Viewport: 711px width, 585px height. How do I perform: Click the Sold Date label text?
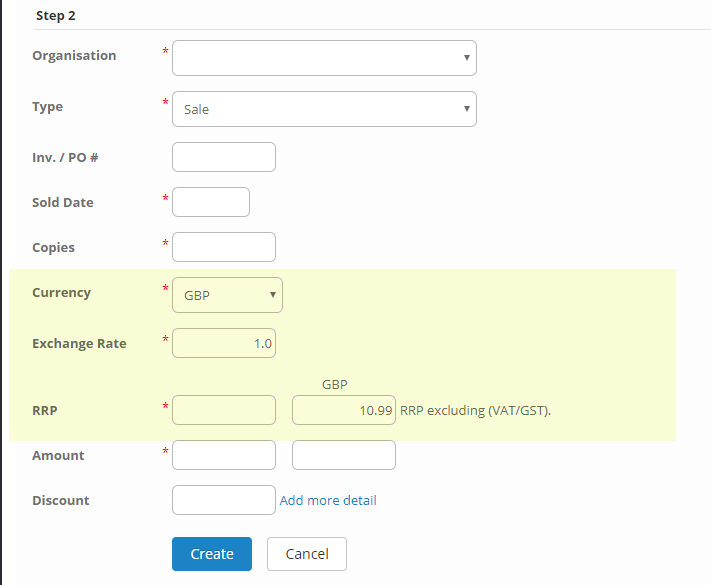[62, 202]
